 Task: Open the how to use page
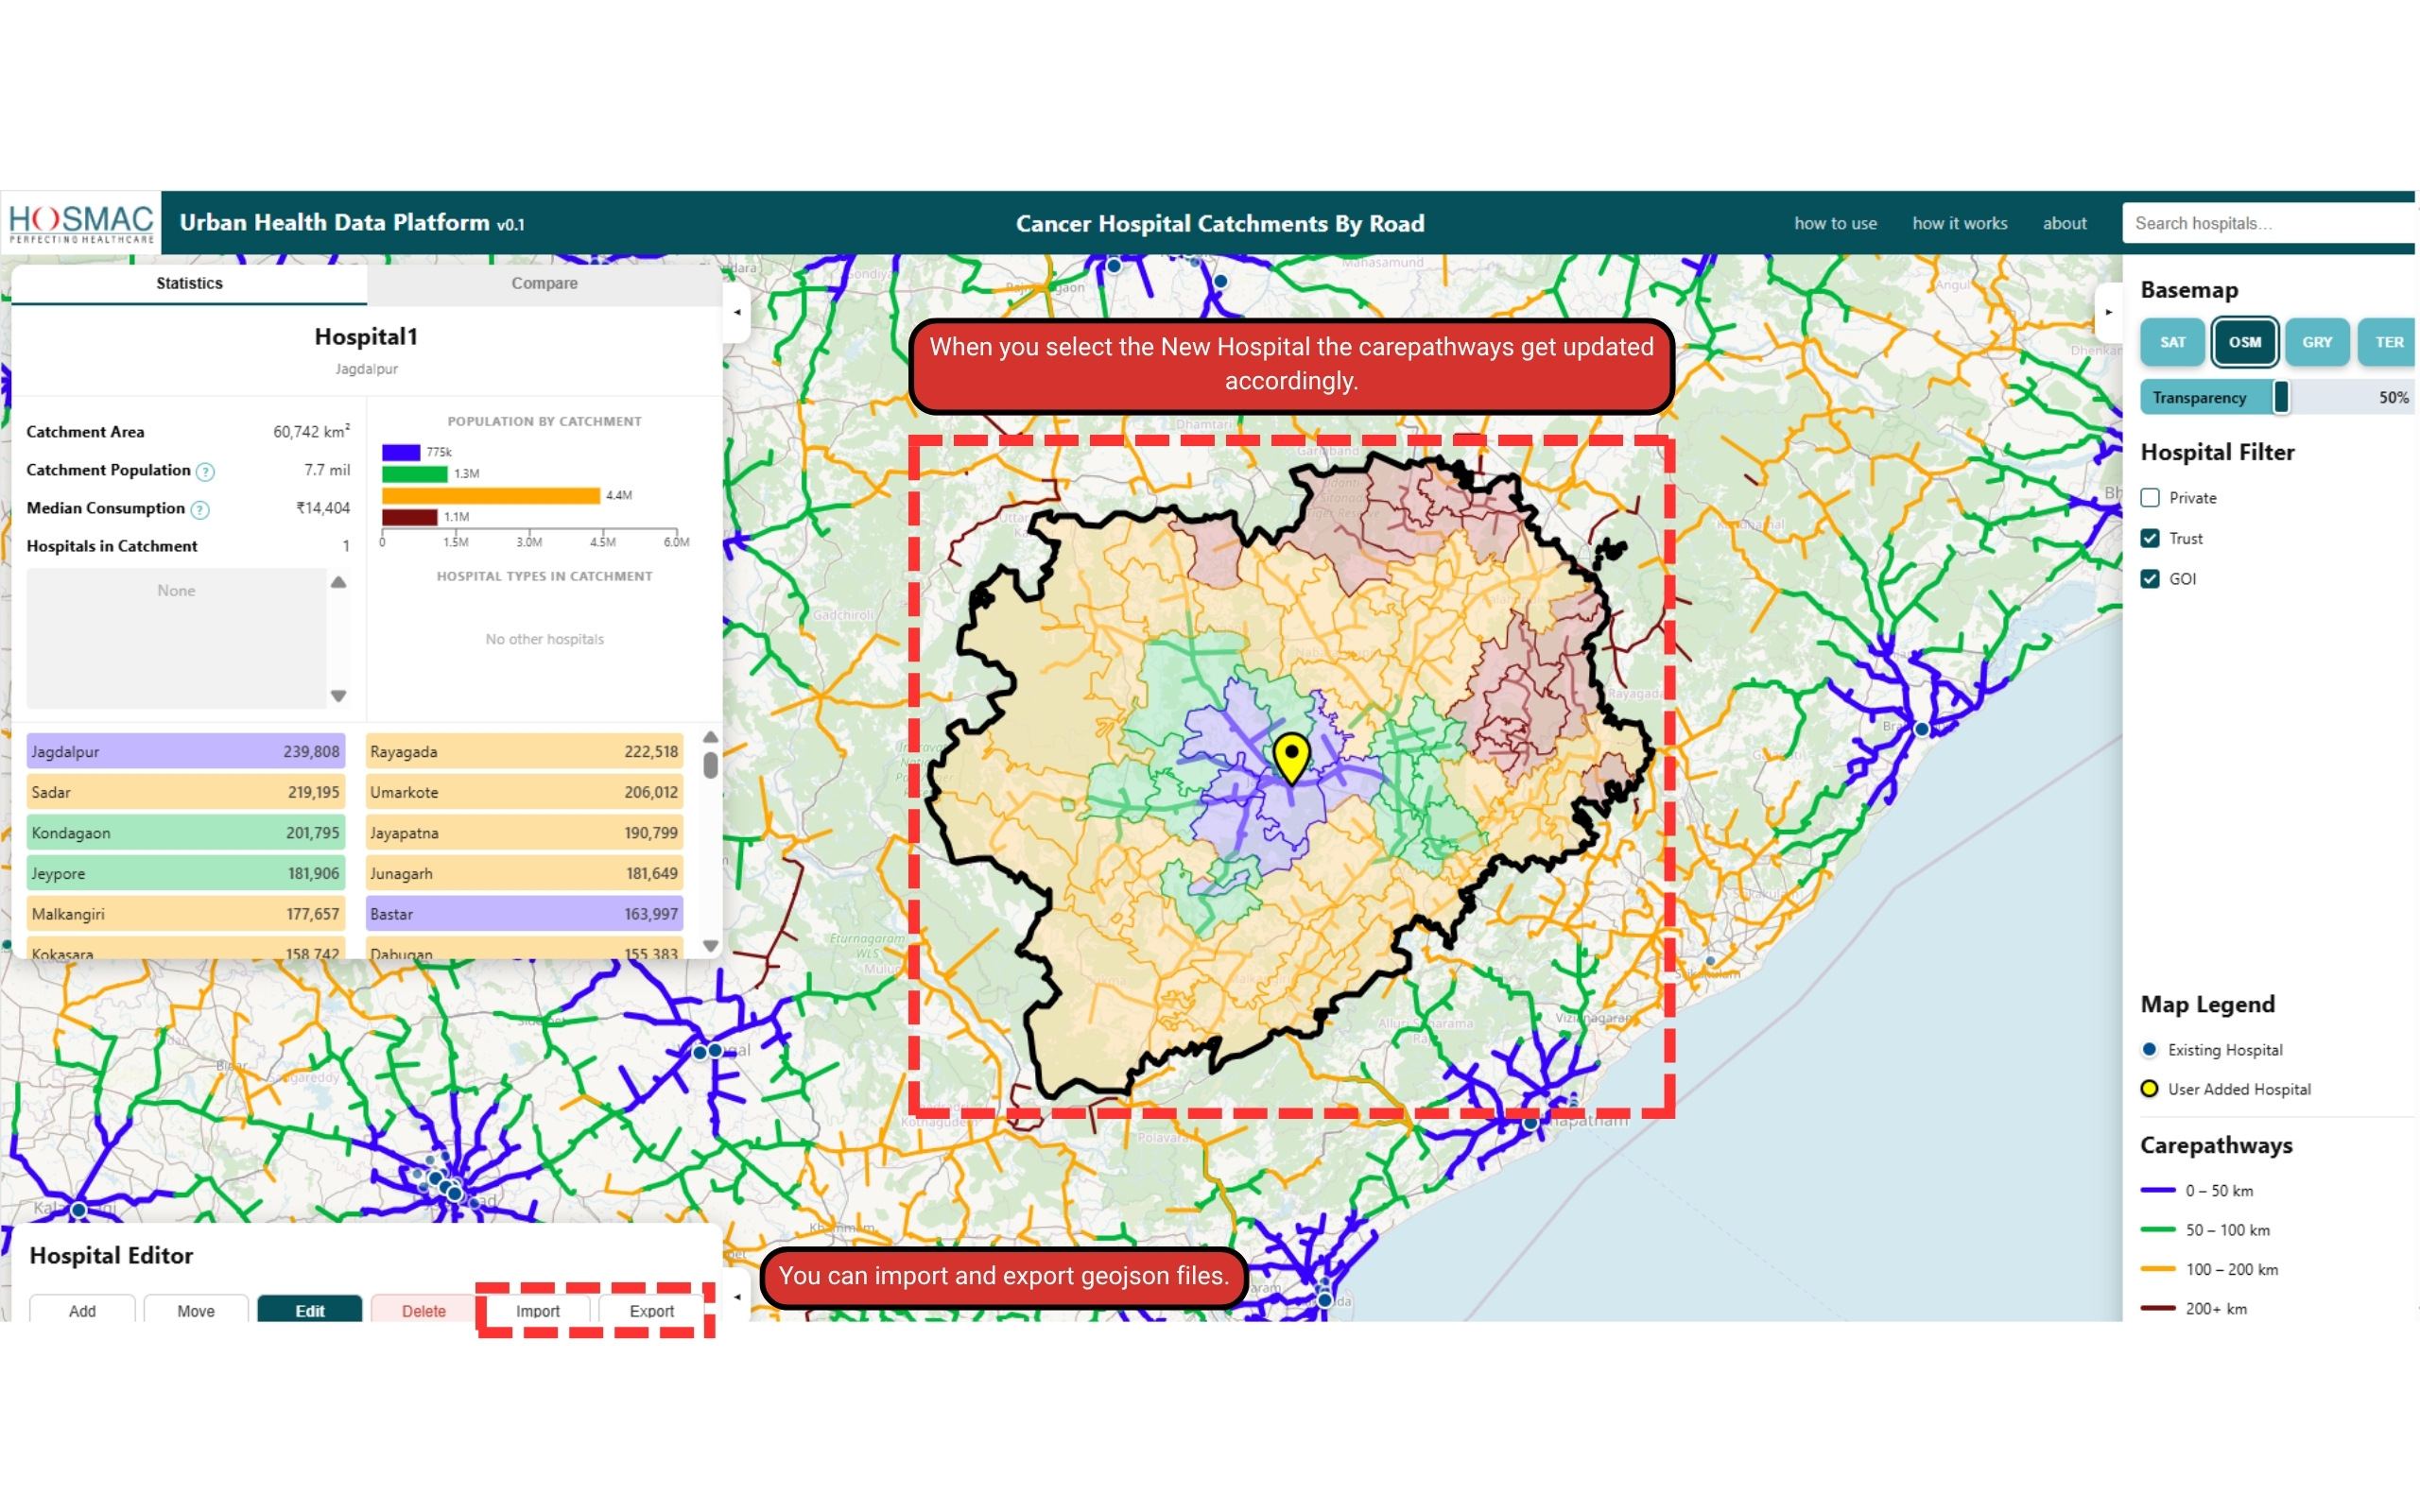pos(1835,223)
